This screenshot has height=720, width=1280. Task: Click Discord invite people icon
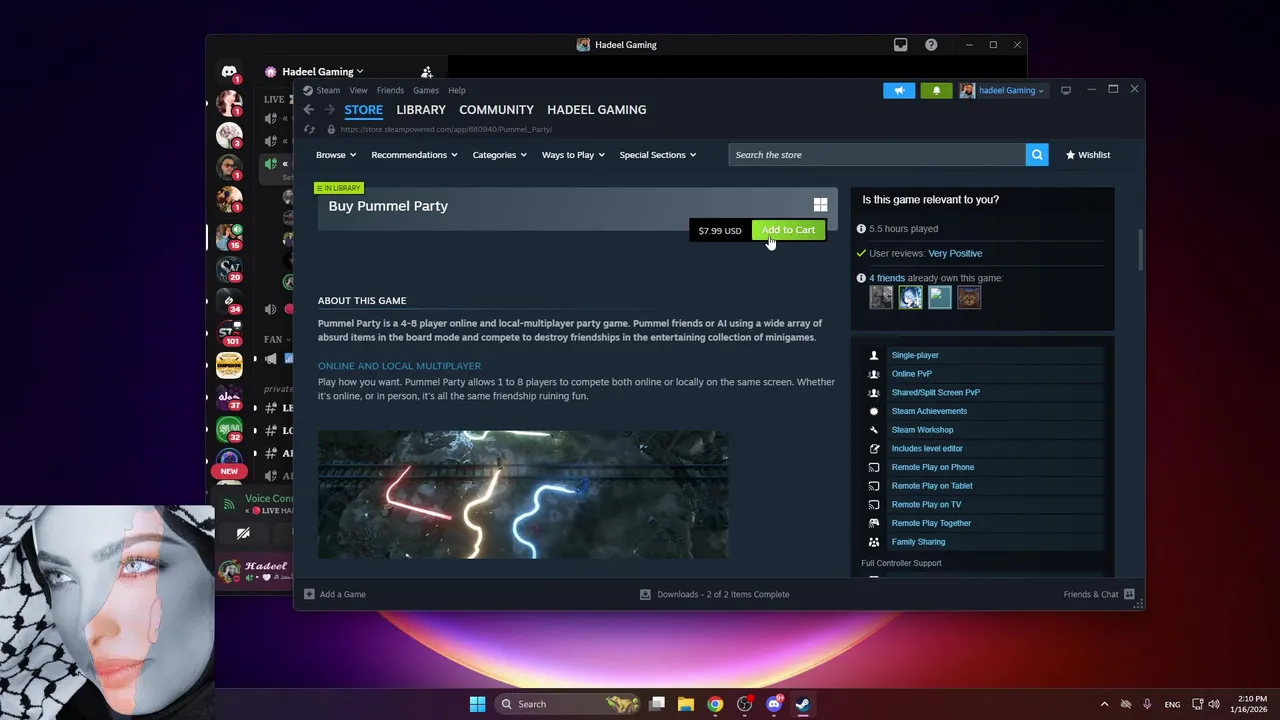click(x=427, y=72)
